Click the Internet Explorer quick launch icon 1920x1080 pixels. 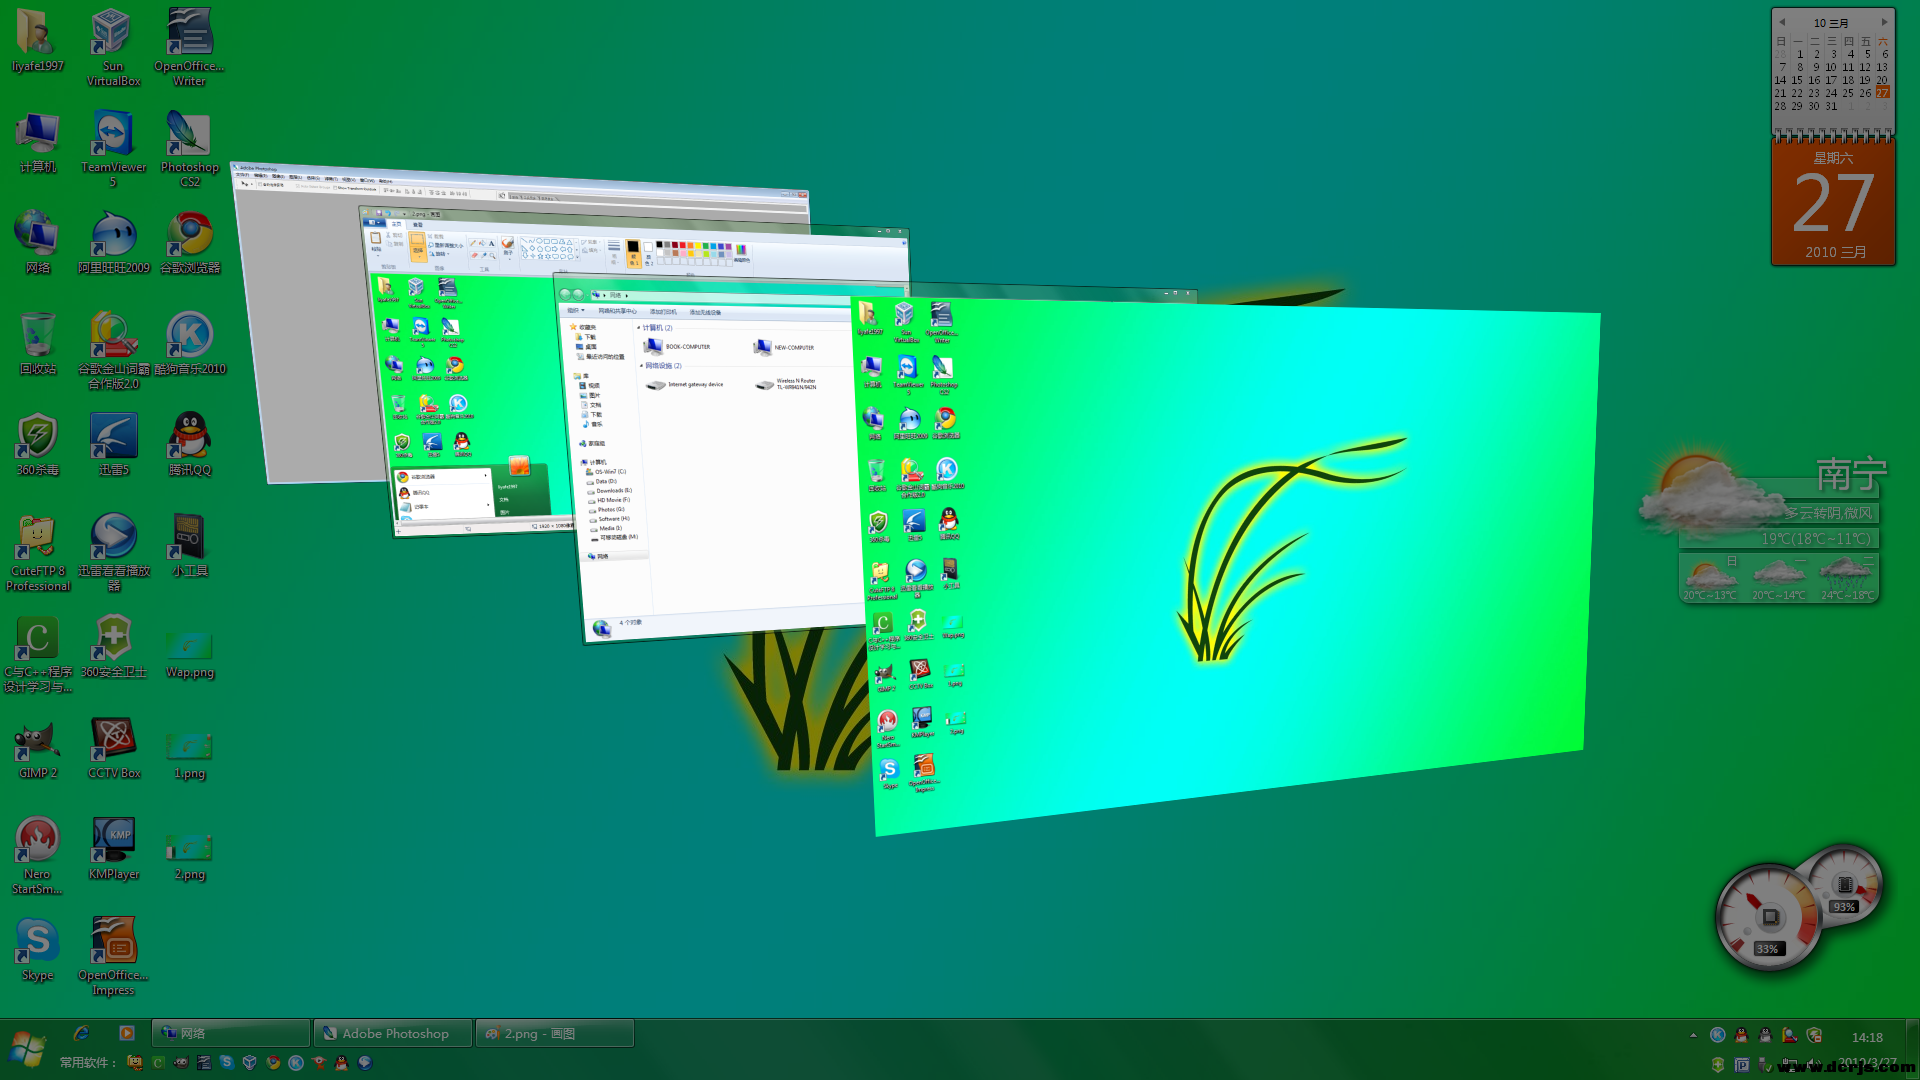pyautogui.click(x=82, y=1033)
